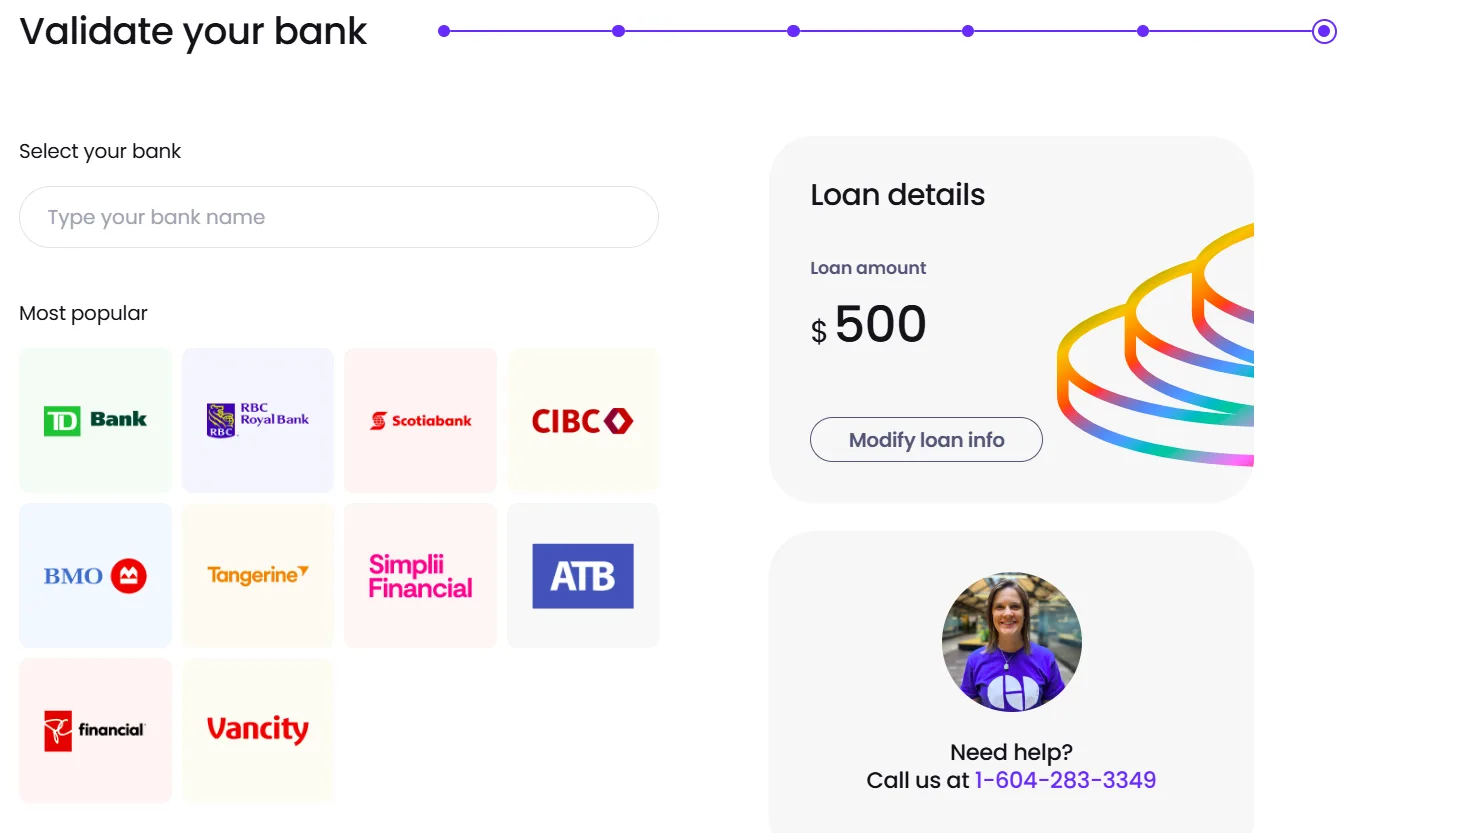Select CIBC from the bank list
Viewport: 1458px width, 833px height.
tap(582, 420)
